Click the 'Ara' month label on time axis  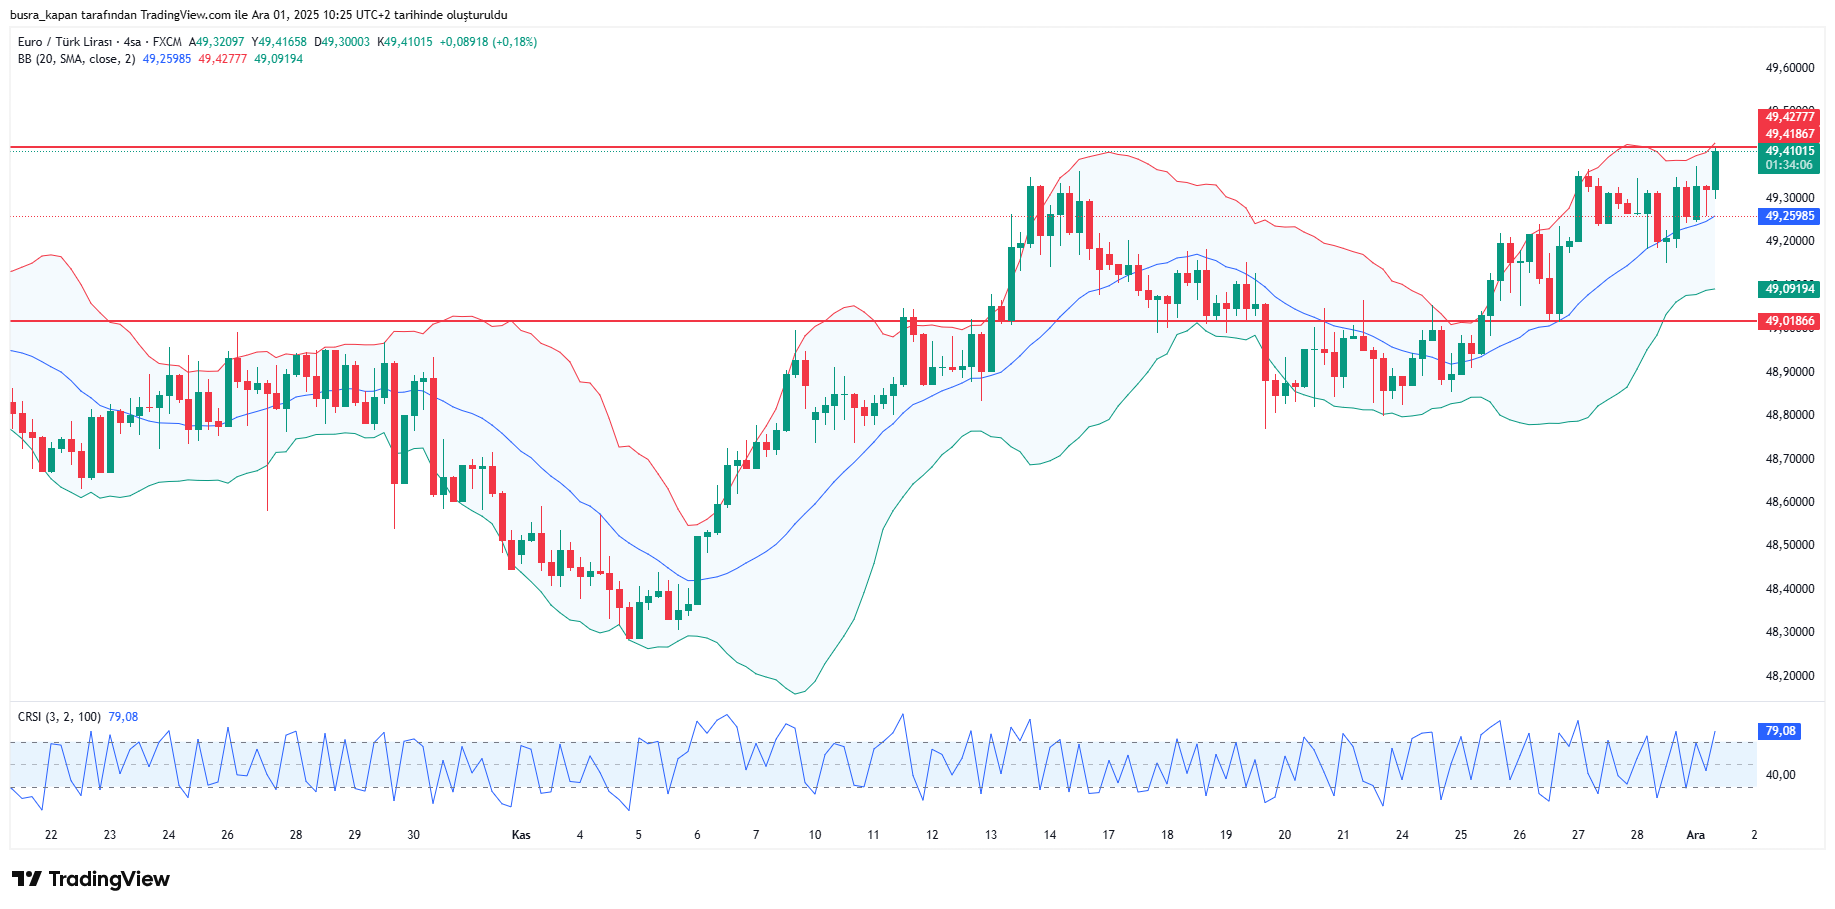pyautogui.click(x=1695, y=835)
